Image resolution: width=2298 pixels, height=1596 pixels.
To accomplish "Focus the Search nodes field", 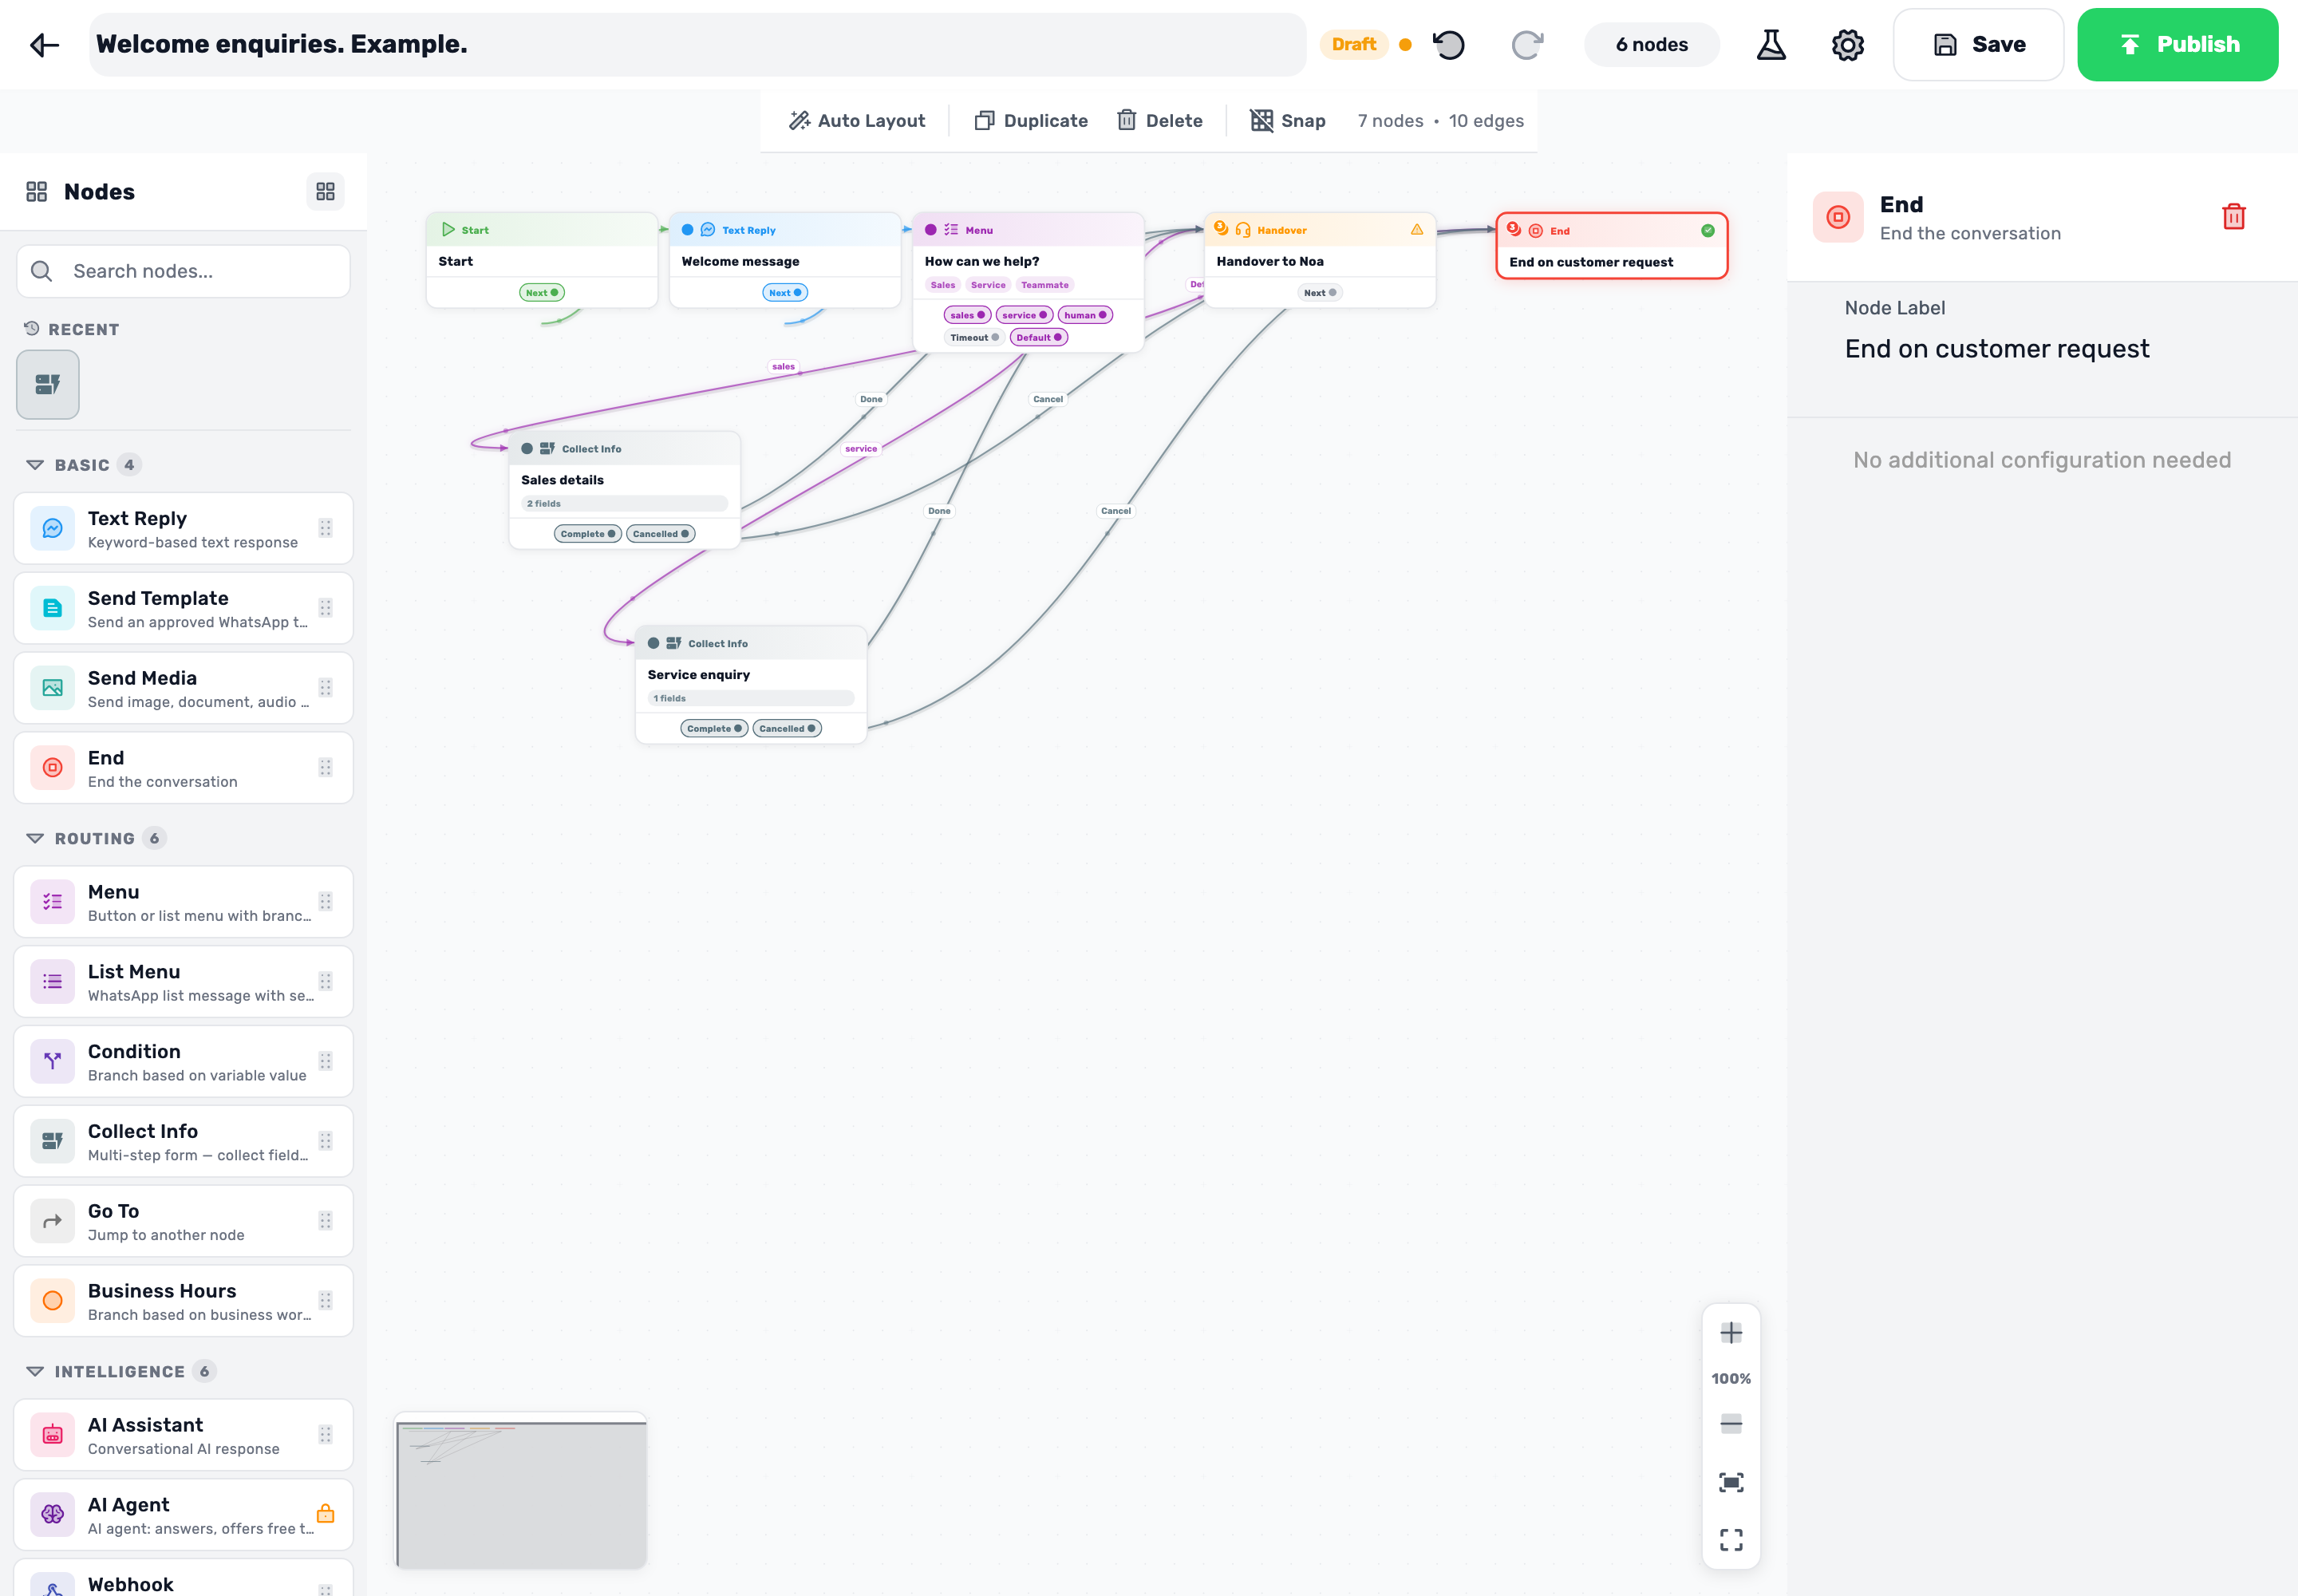I will point(183,271).
